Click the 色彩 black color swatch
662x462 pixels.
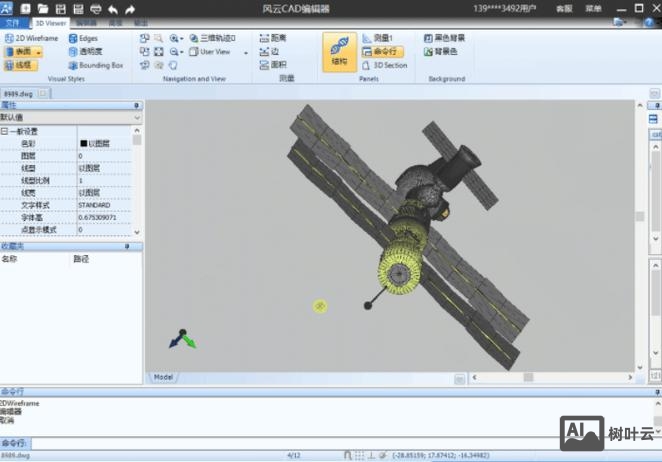pyautogui.click(x=84, y=143)
